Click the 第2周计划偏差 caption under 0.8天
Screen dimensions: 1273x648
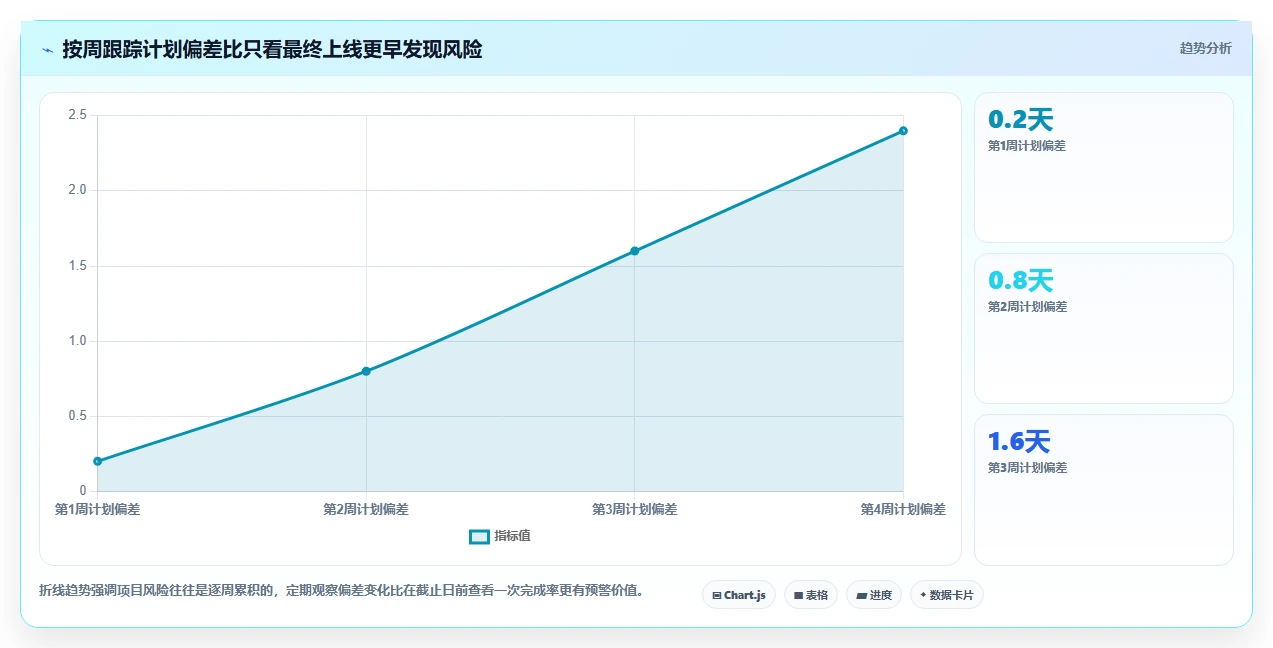coord(1027,306)
